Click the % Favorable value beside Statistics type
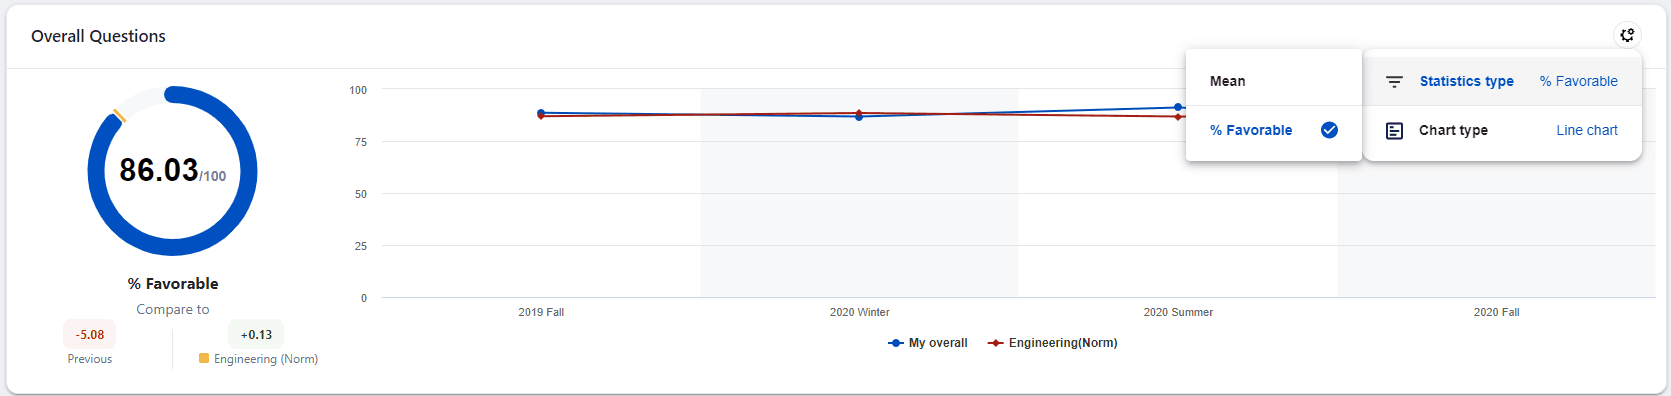1671x396 pixels. coord(1579,81)
